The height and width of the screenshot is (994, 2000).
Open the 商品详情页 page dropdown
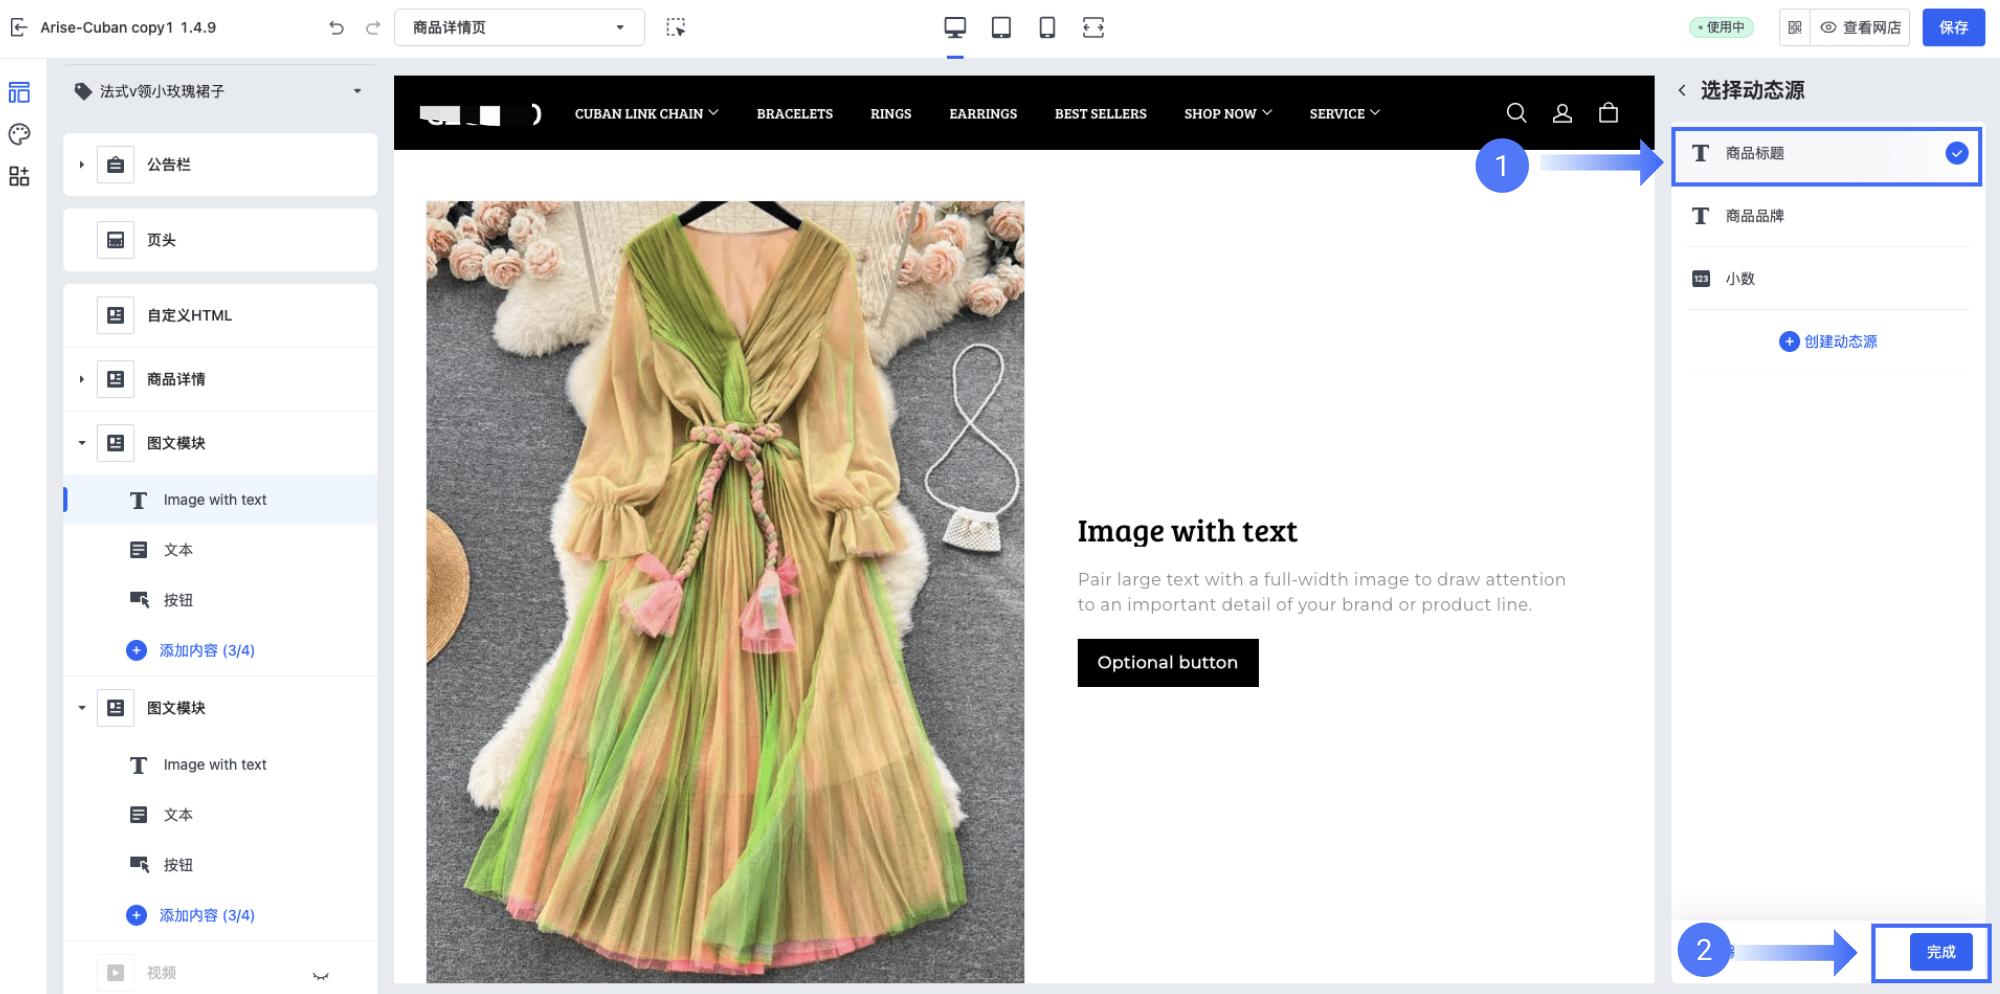[519, 28]
